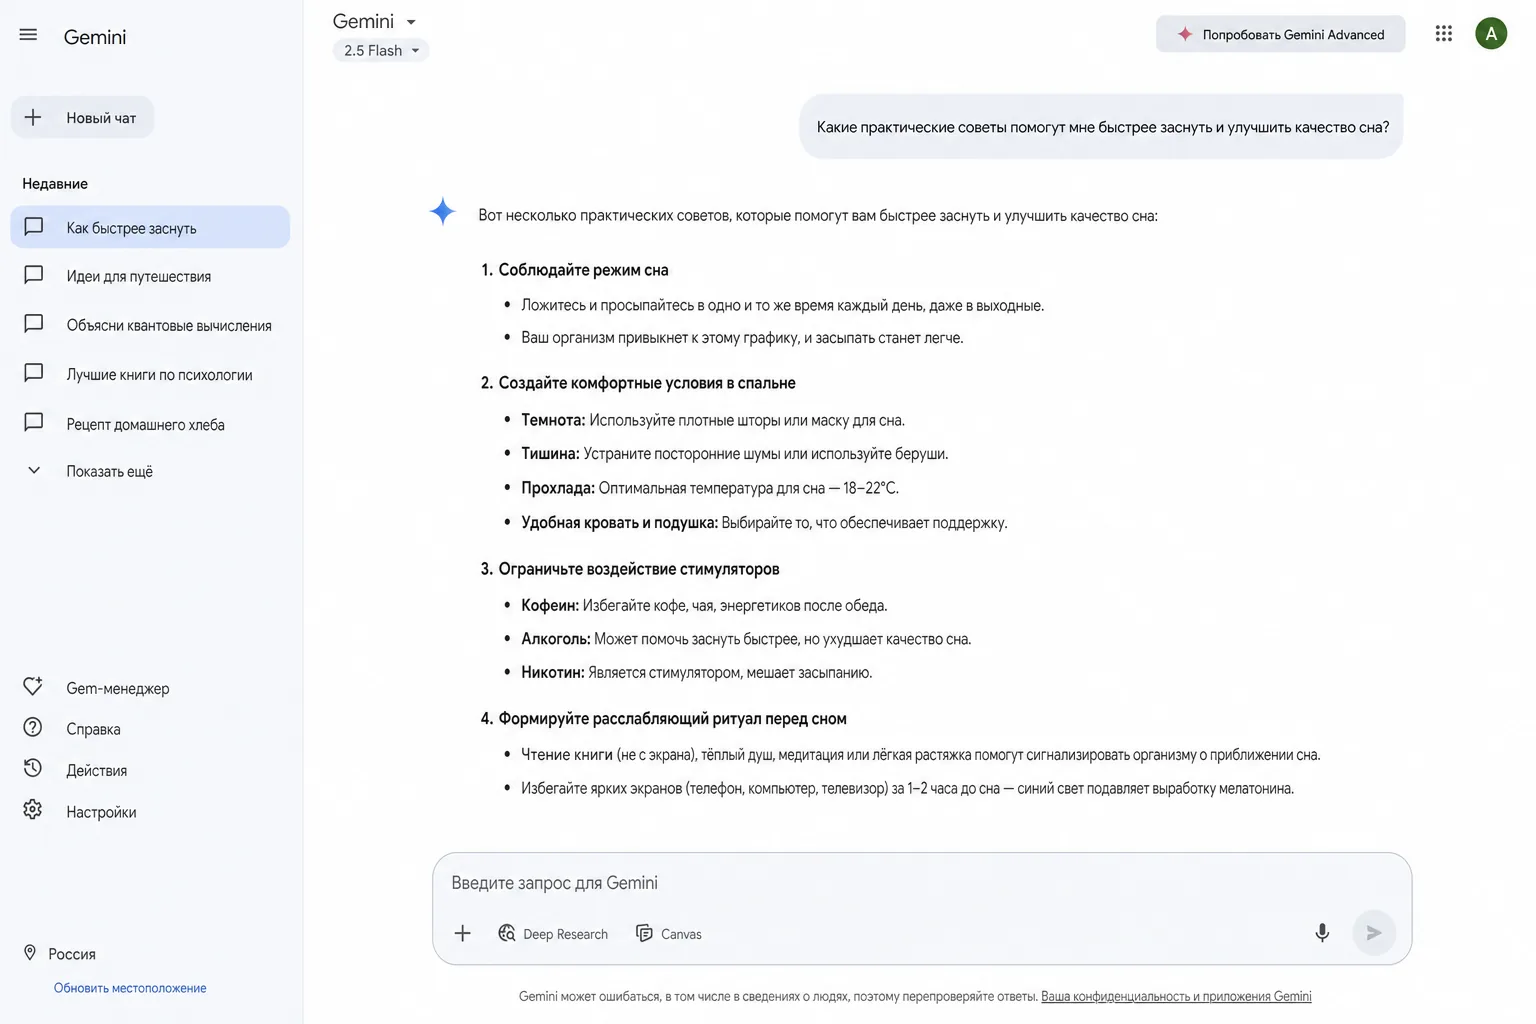Click the Canvas document icon
1536x1024 pixels.
(644, 933)
